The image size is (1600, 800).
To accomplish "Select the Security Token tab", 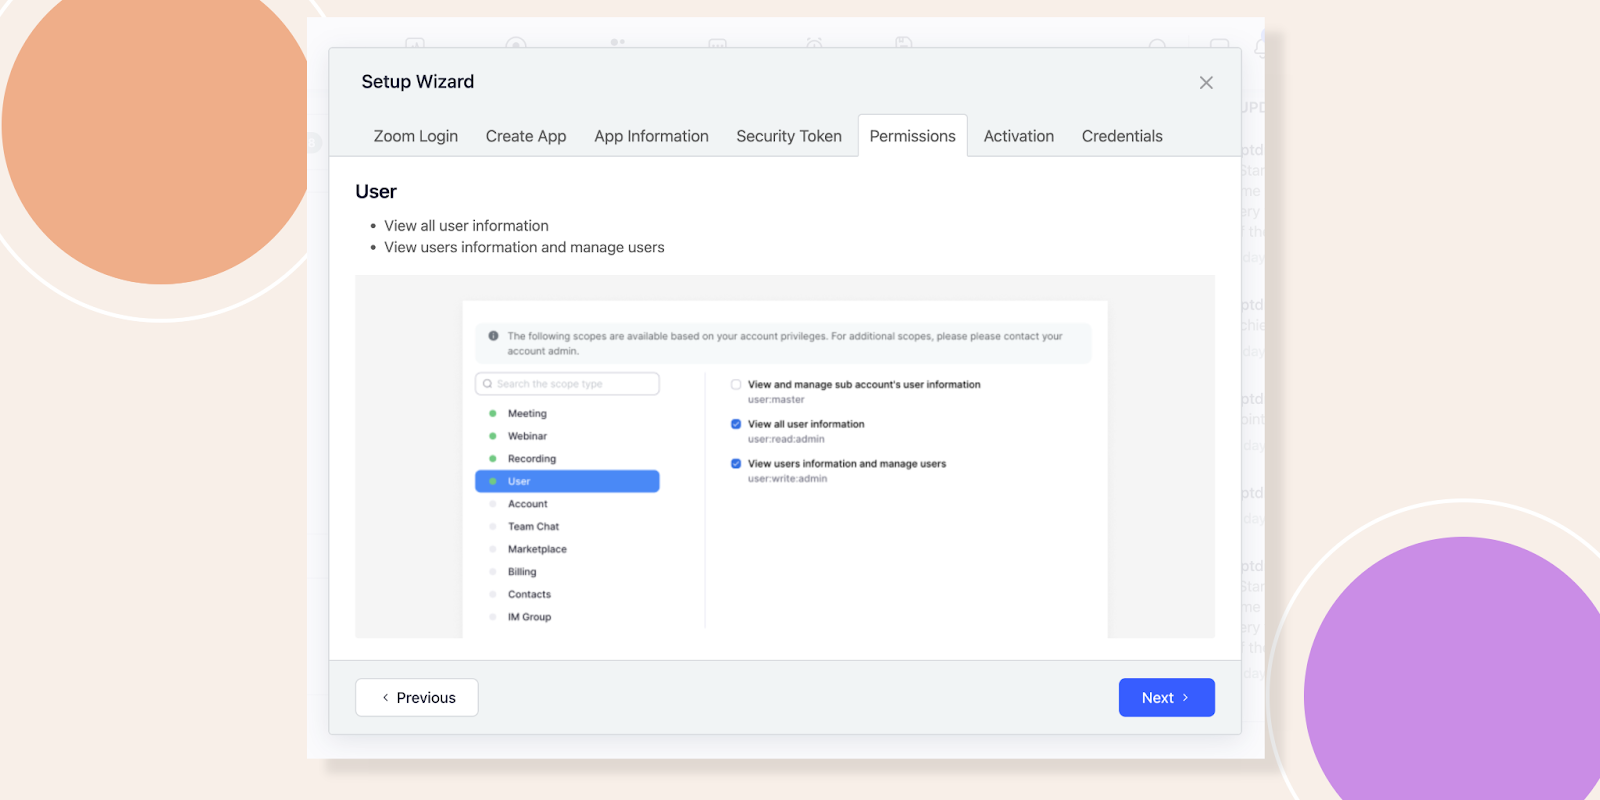I will click(789, 136).
